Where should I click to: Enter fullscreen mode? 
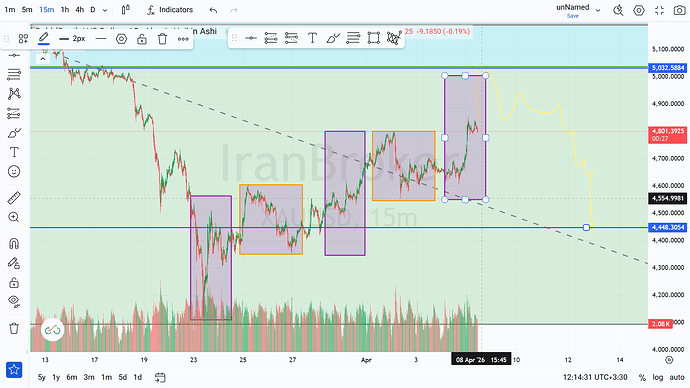[659, 10]
